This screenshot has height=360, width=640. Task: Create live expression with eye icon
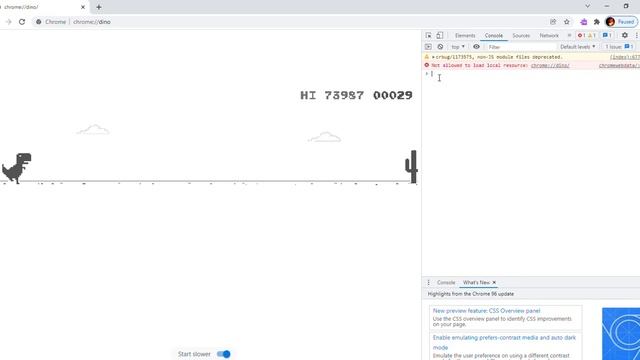476,47
